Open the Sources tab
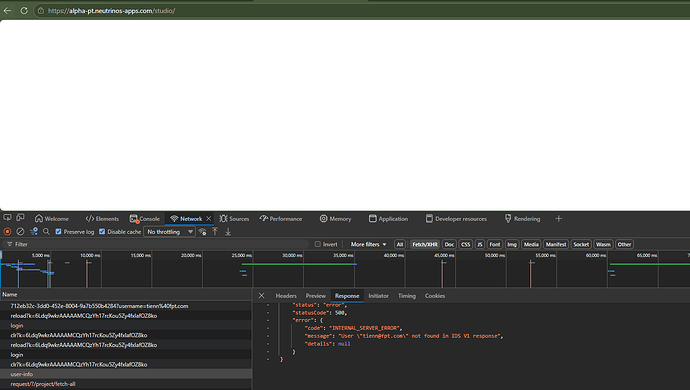 [234, 219]
